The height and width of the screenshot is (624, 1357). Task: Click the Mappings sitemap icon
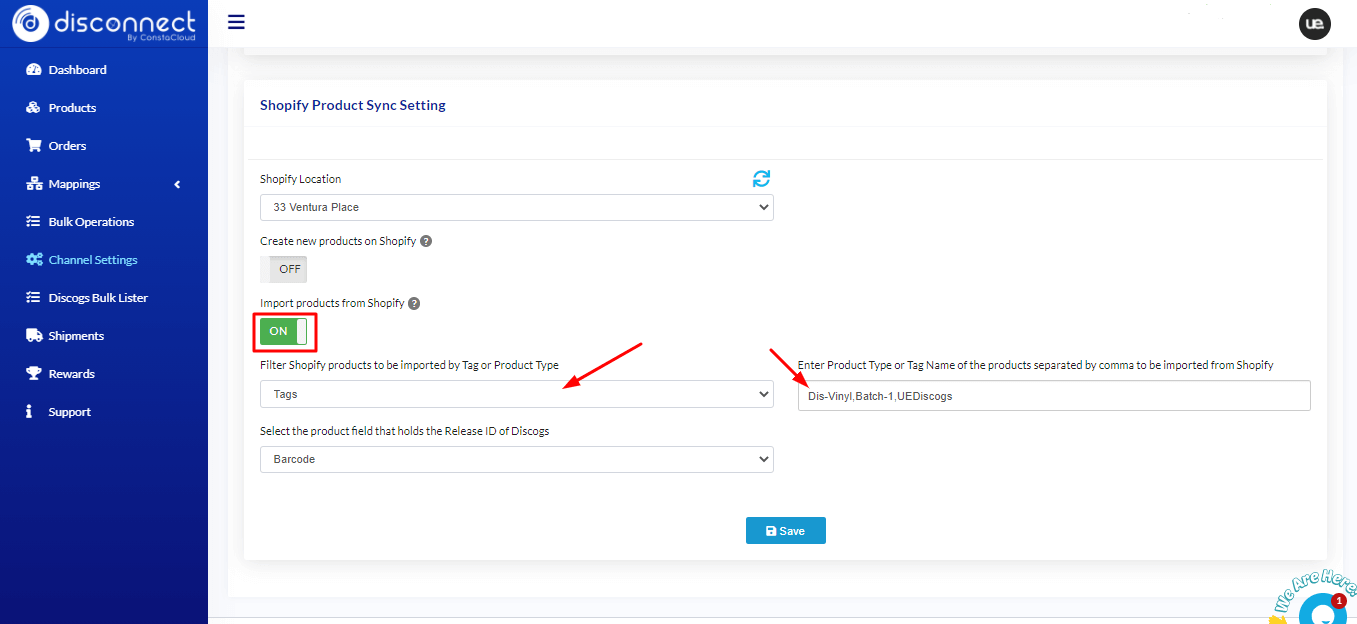(33, 184)
